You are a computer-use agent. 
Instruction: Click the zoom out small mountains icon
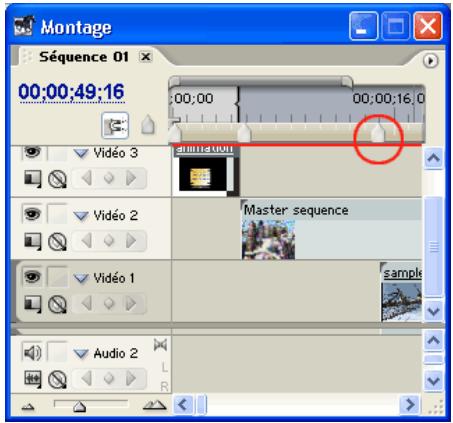pos(28,406)
